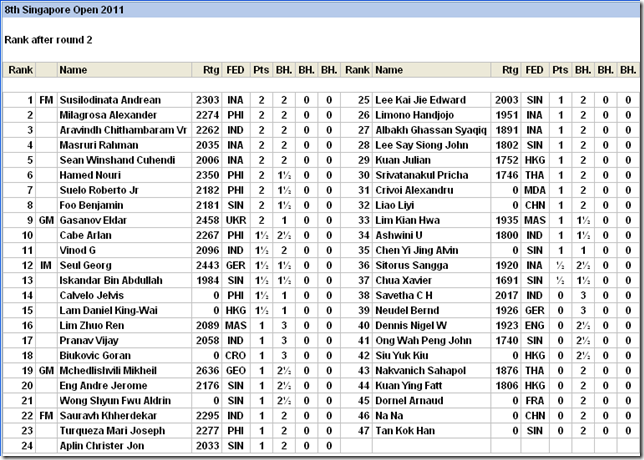This screenshot has width=644, height=460.
Task: Click on 'Suelo Roberto Jr'
Action: [99, 190]
